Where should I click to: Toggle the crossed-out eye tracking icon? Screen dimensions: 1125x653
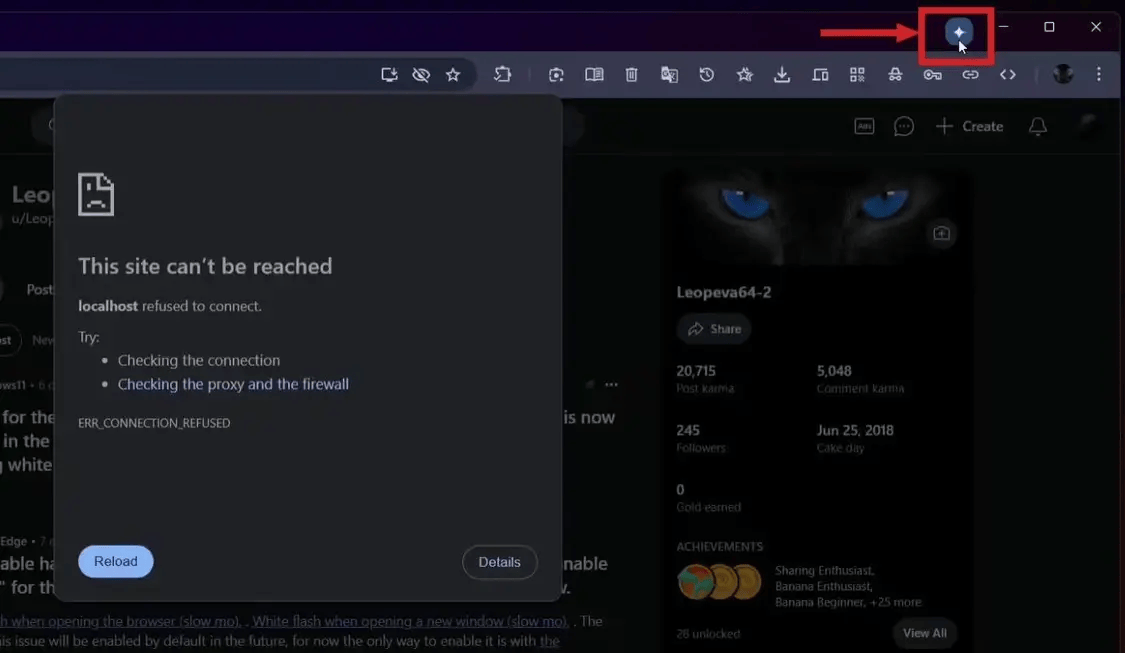click(421, 75)
